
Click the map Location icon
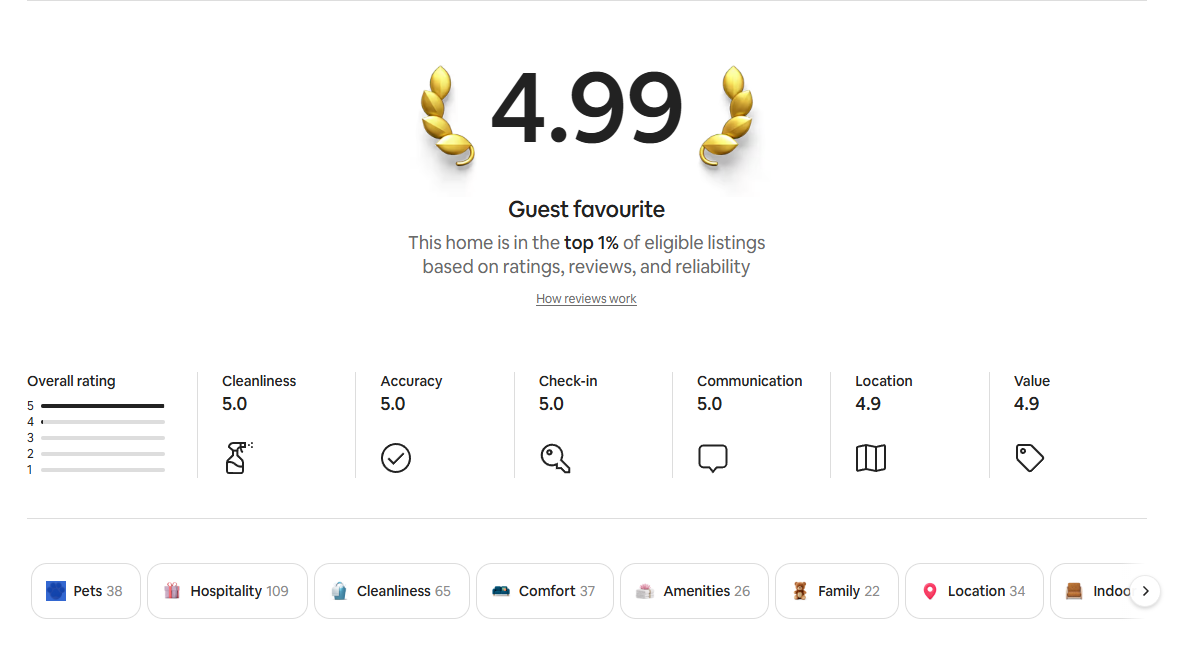[x=871, y=458]
